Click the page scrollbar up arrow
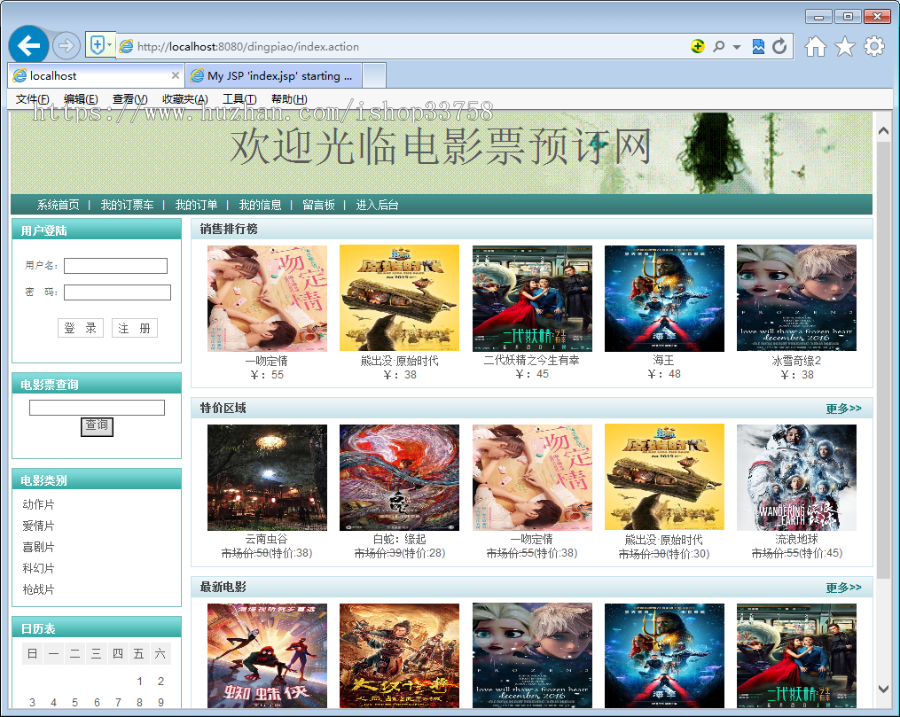Screen dimensions: 900x717 pyautogui.click(x=883, y=131)
